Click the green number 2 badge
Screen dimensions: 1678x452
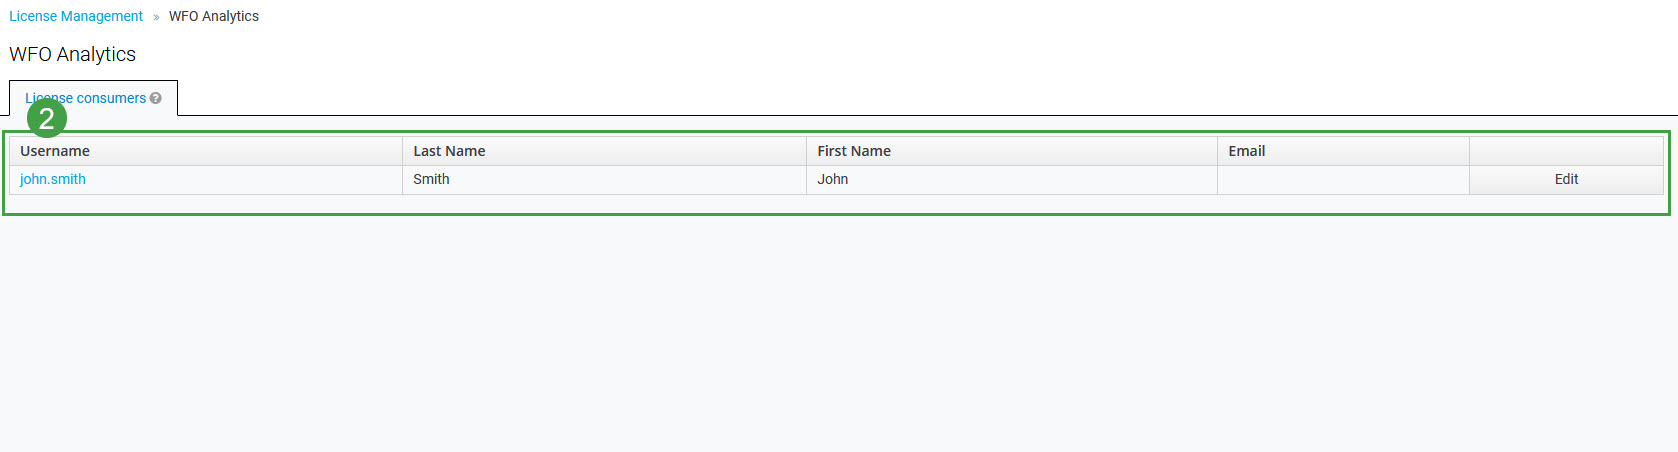[46, 119]
